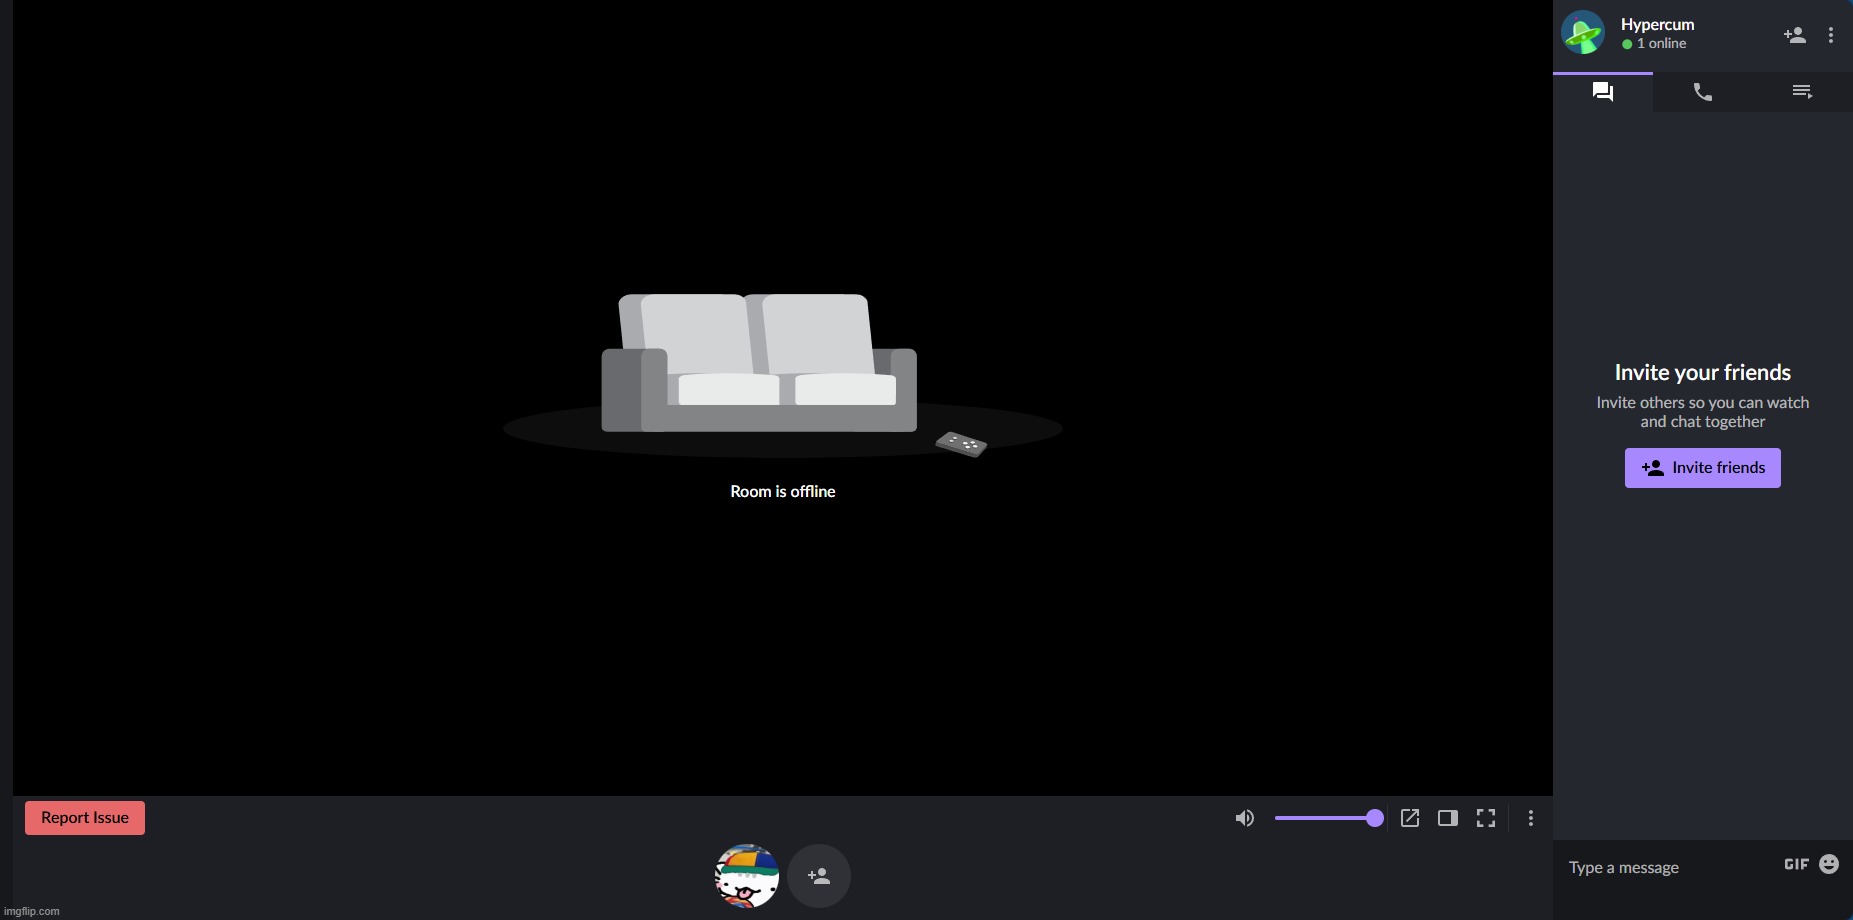Click the UFO room avatar
This screenshot has width=1853, height=920.
pyautogui.click(x=1583, y=33)
